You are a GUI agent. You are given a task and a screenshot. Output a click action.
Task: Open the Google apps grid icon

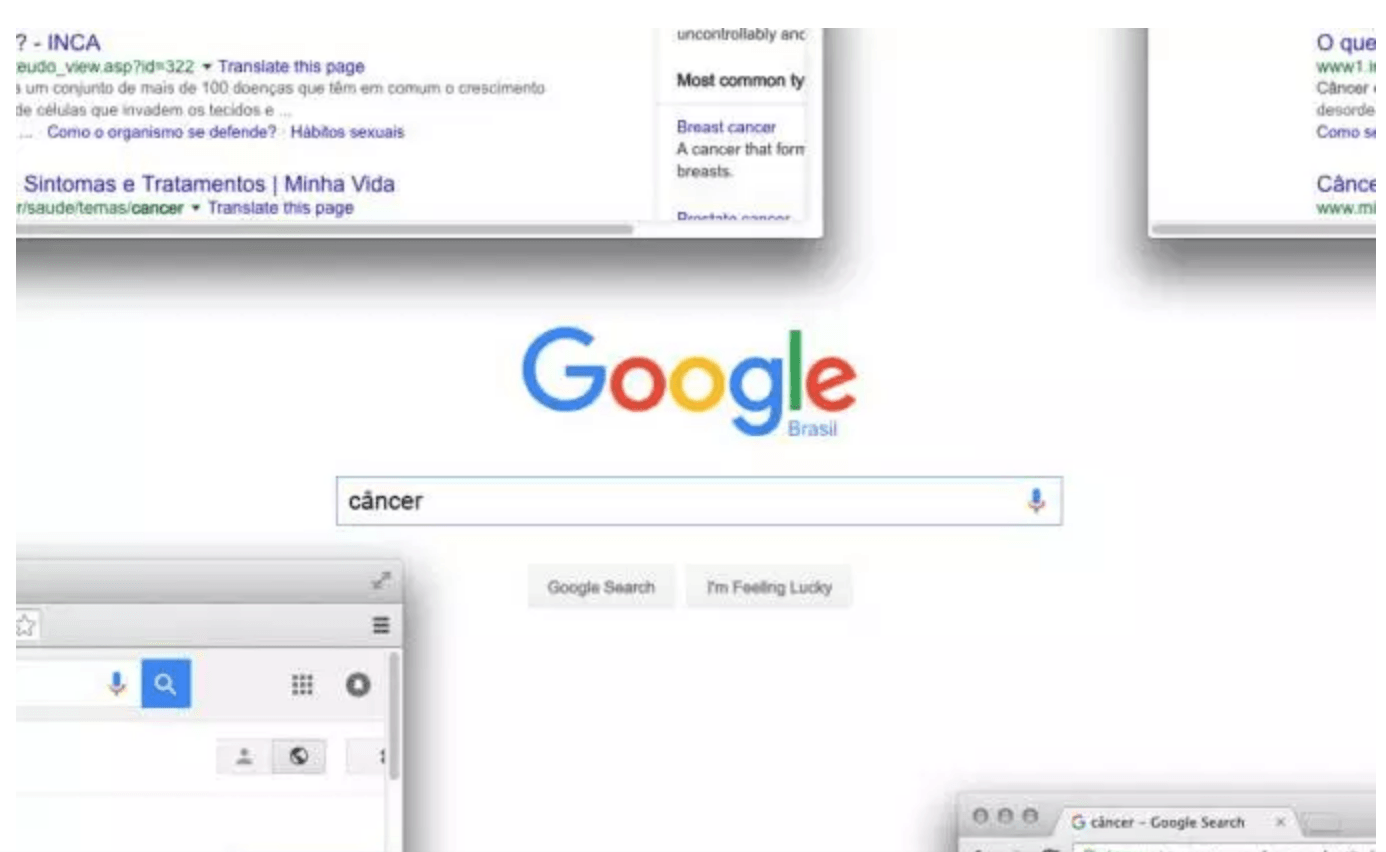point(302,685)
